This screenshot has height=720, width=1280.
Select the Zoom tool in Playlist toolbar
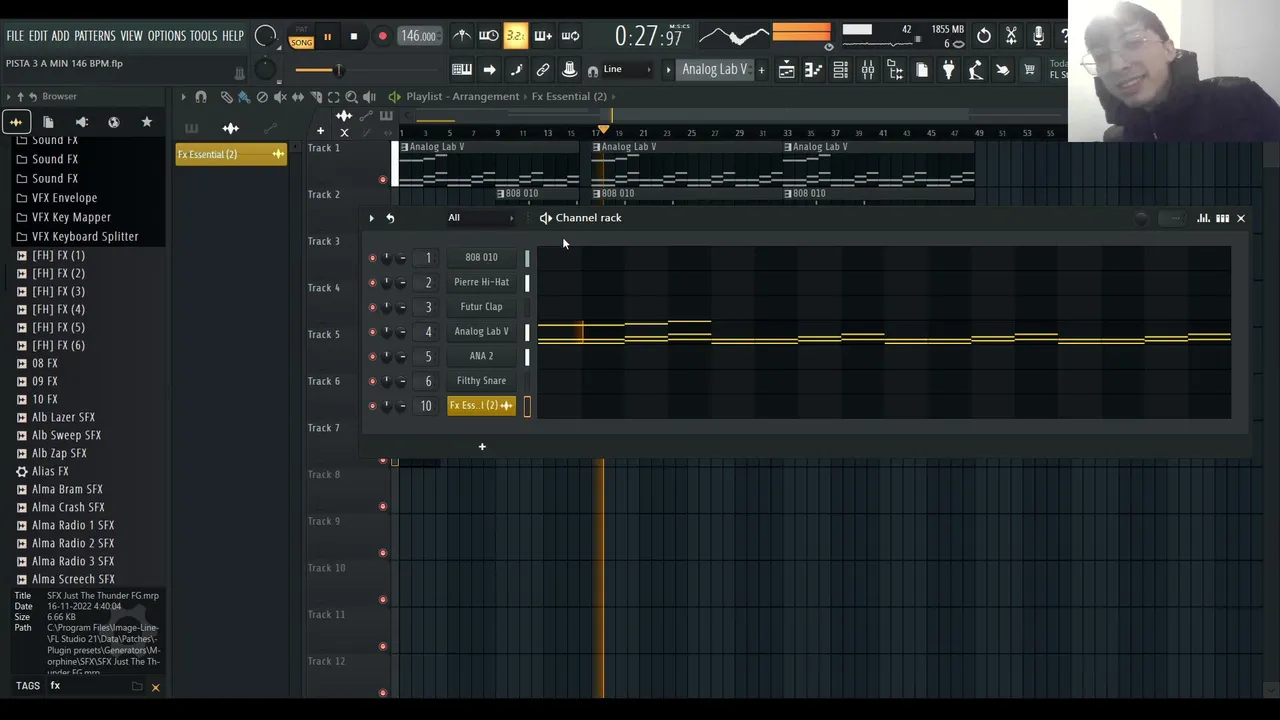point(351,97)
